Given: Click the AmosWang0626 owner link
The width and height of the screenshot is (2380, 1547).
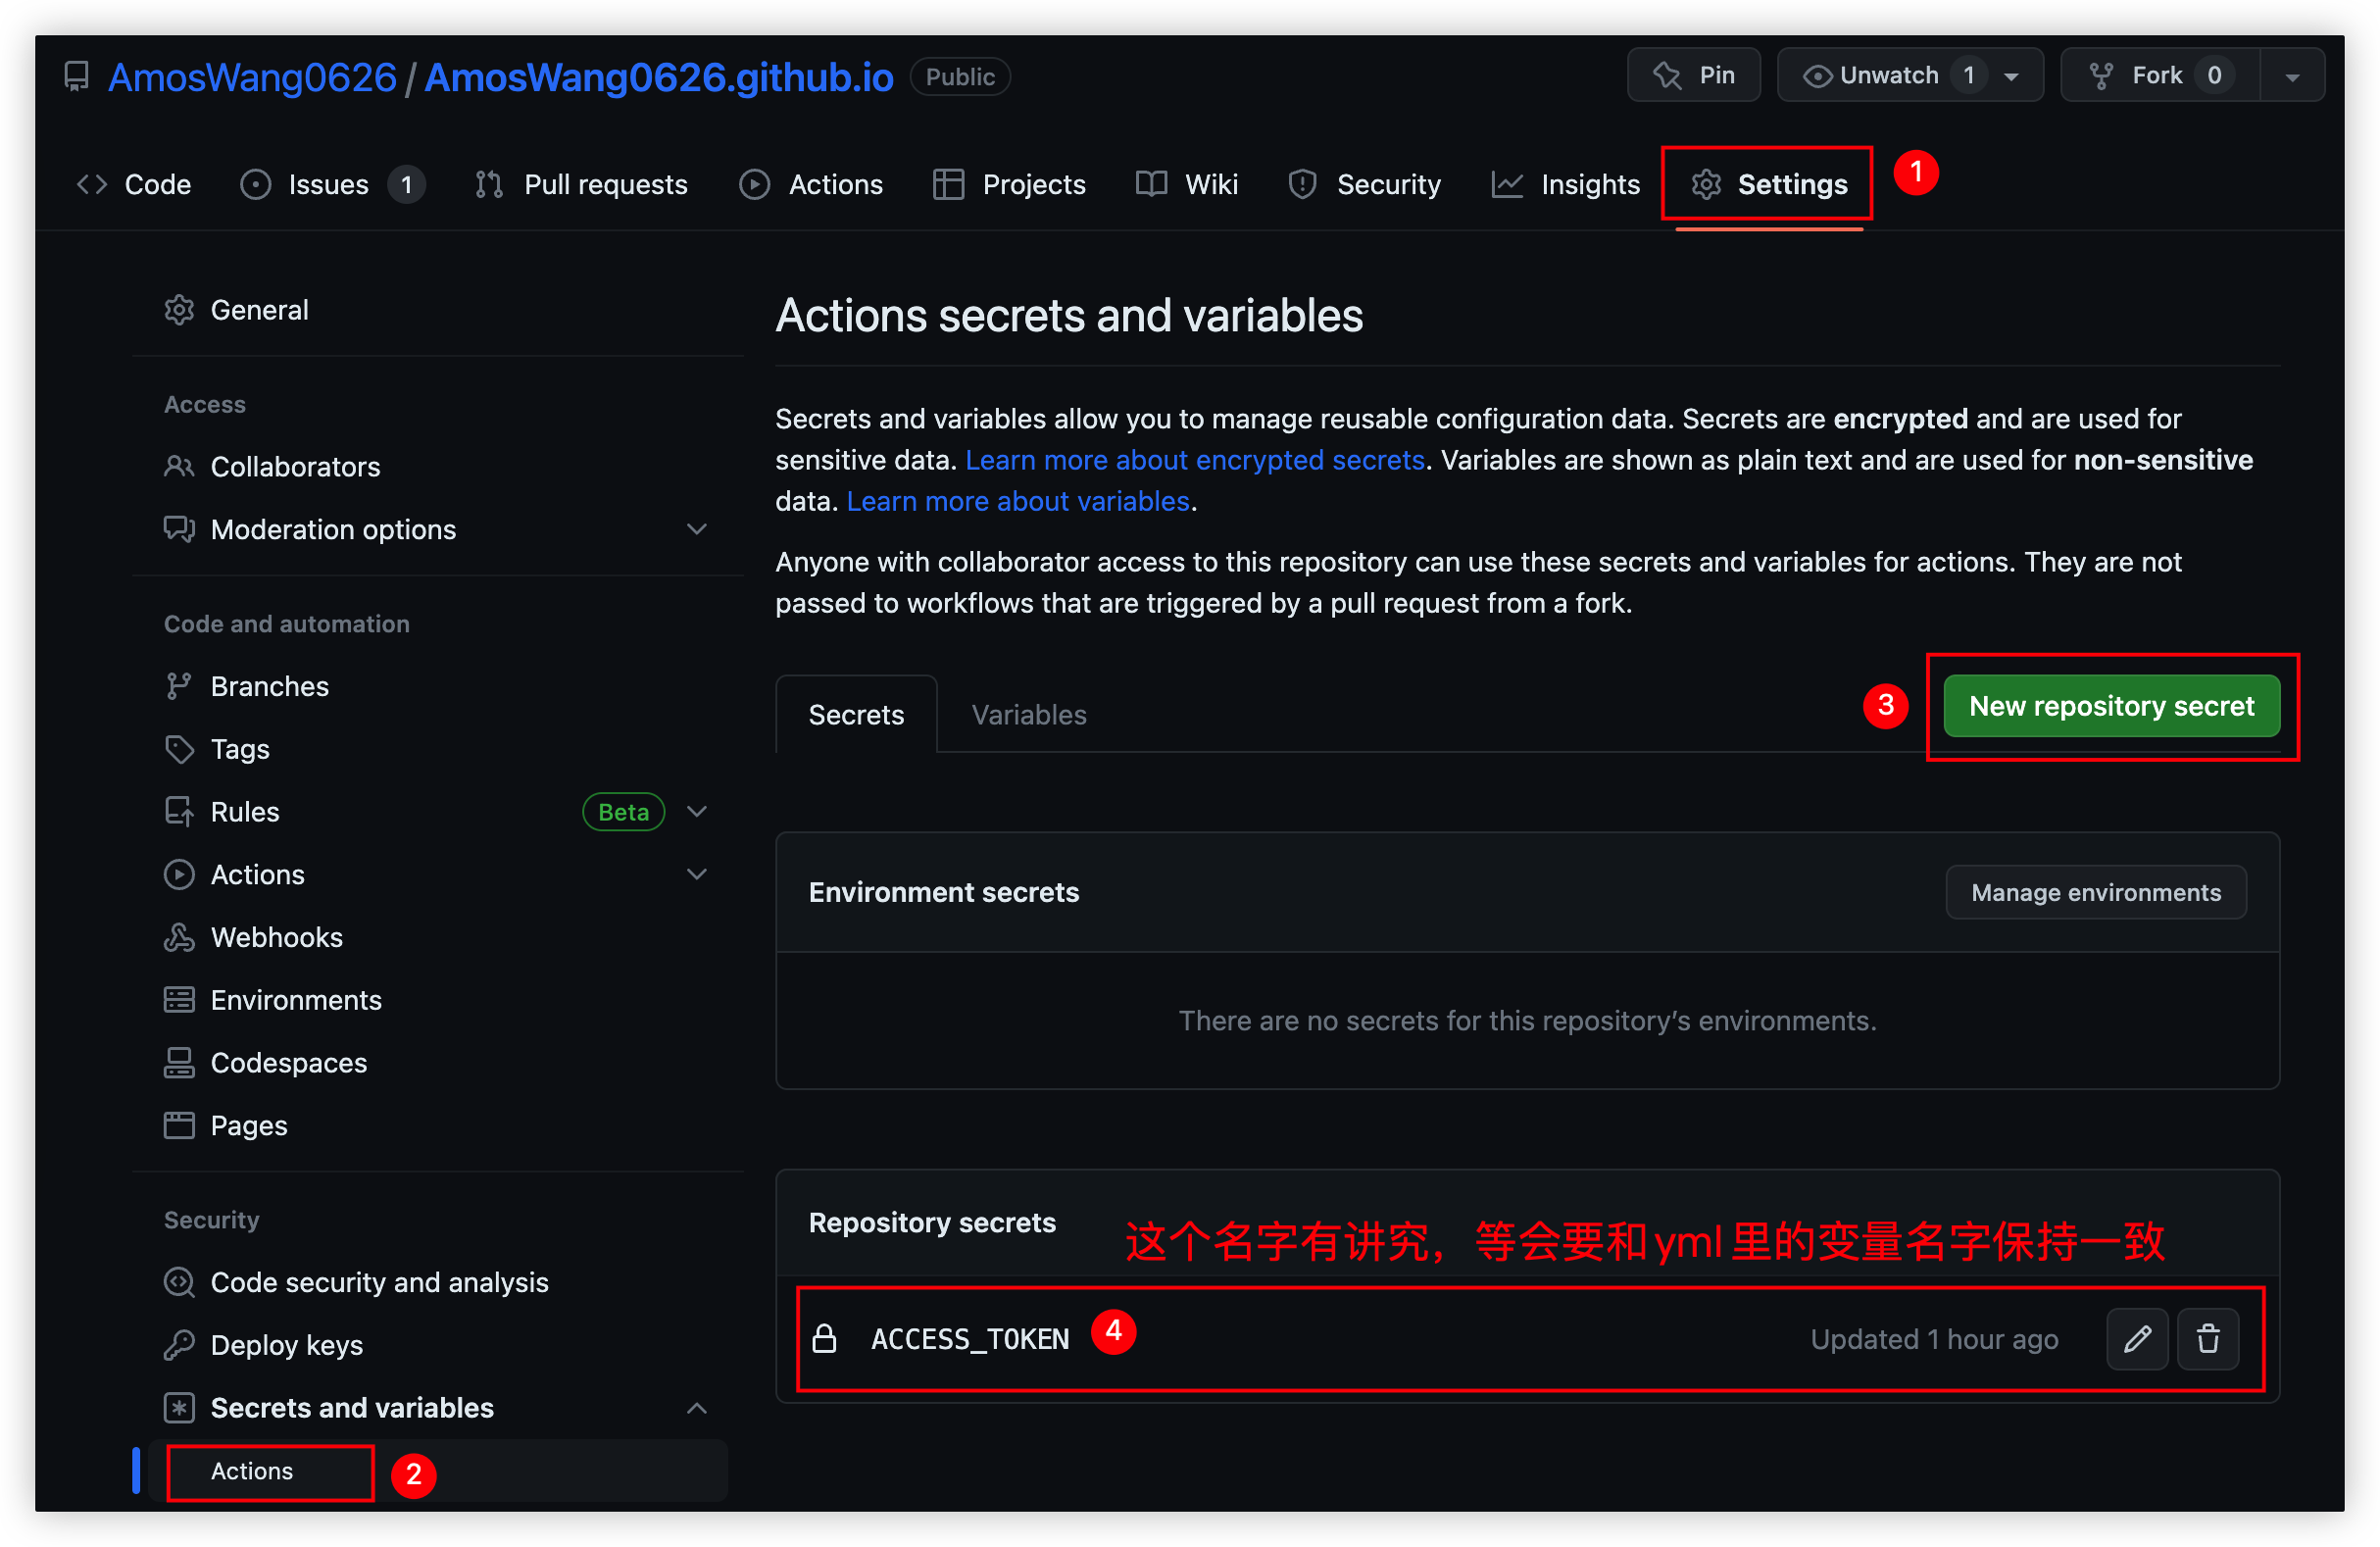Looking at the screenshot, I should [x=252, y=77].
